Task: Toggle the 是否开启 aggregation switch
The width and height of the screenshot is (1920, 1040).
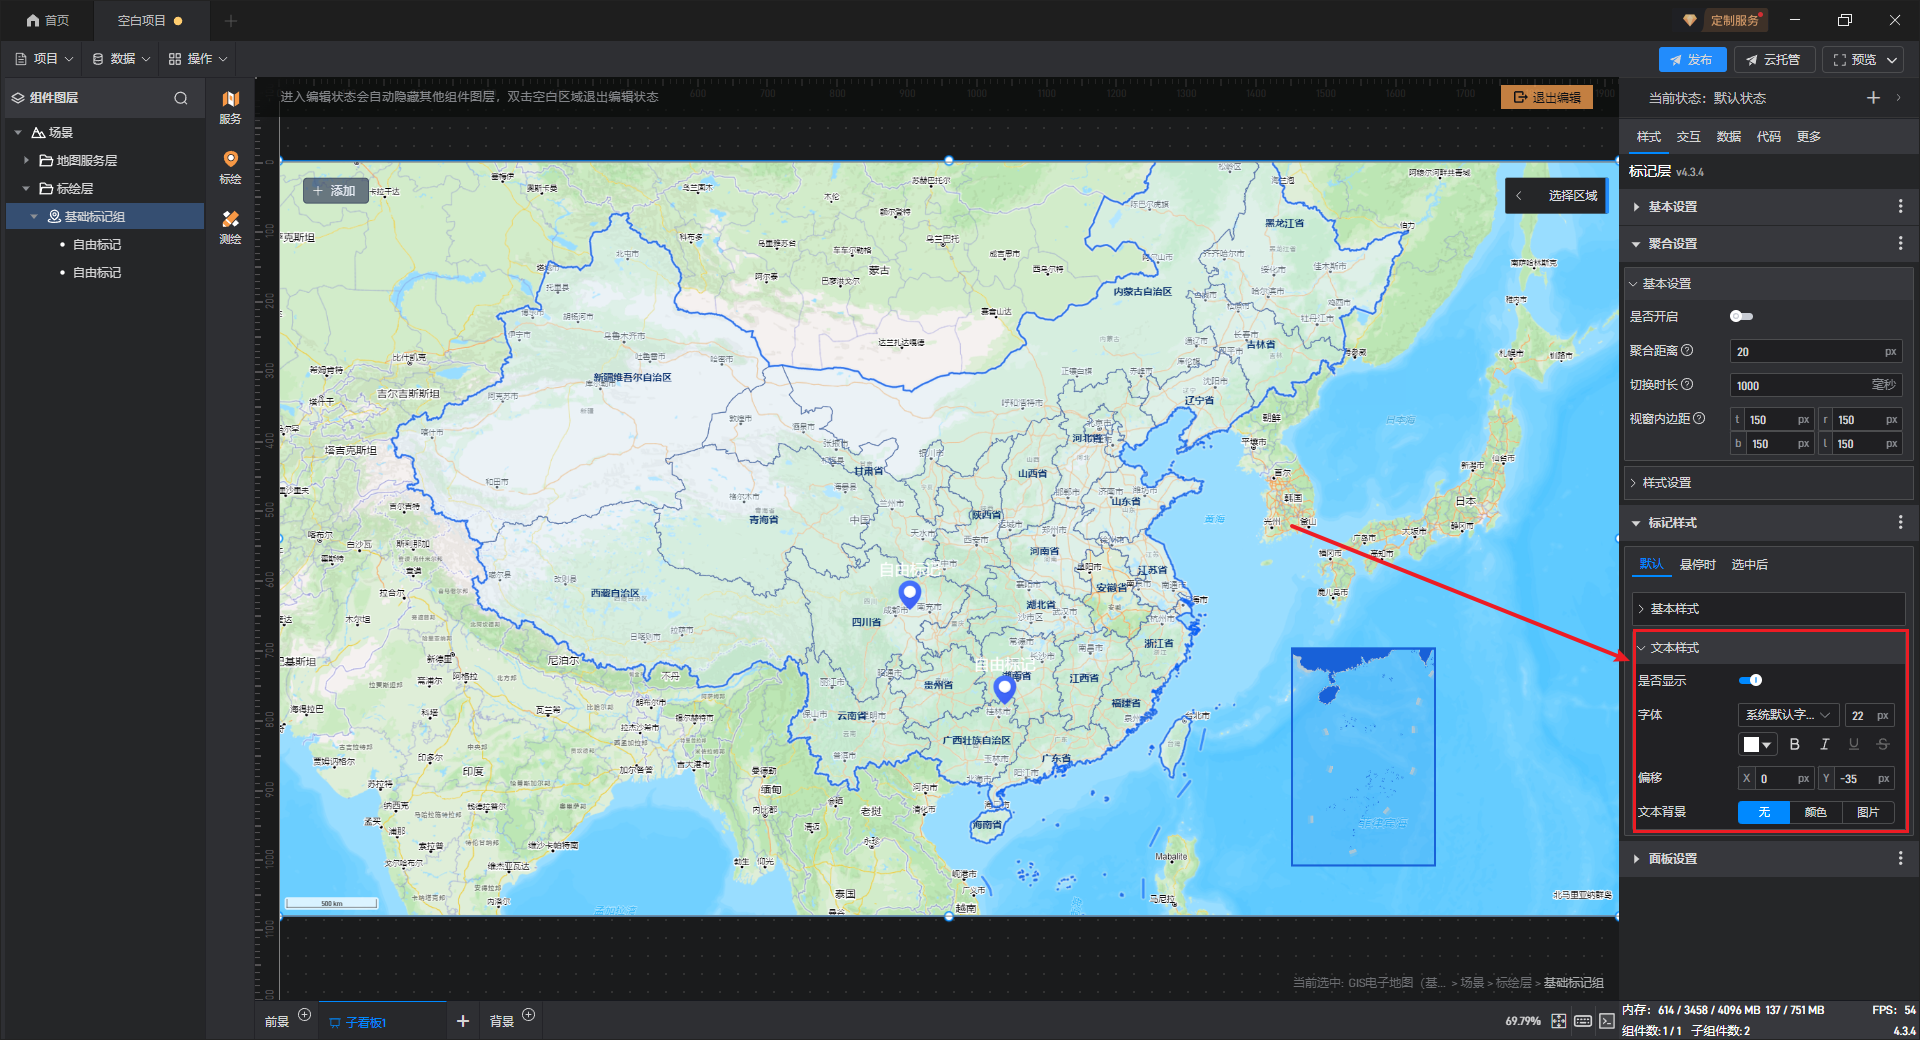Action: [x=1741, y=316]
